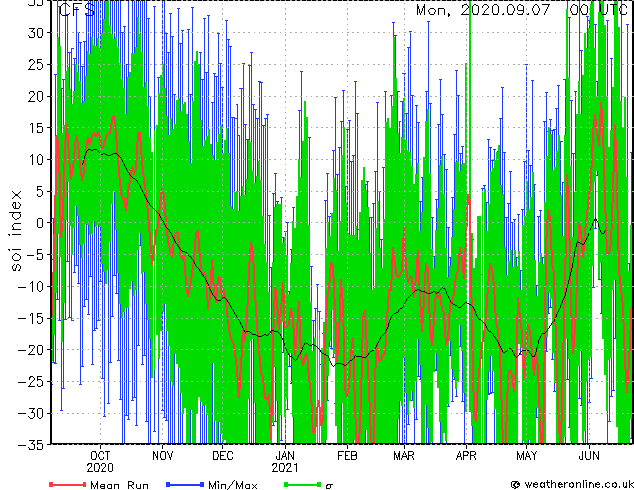This screenshot has height=490, width=634.
Task: Click the 'Mon, 2020.09.07 00 UTC' date text
Action: pos(522,10)
